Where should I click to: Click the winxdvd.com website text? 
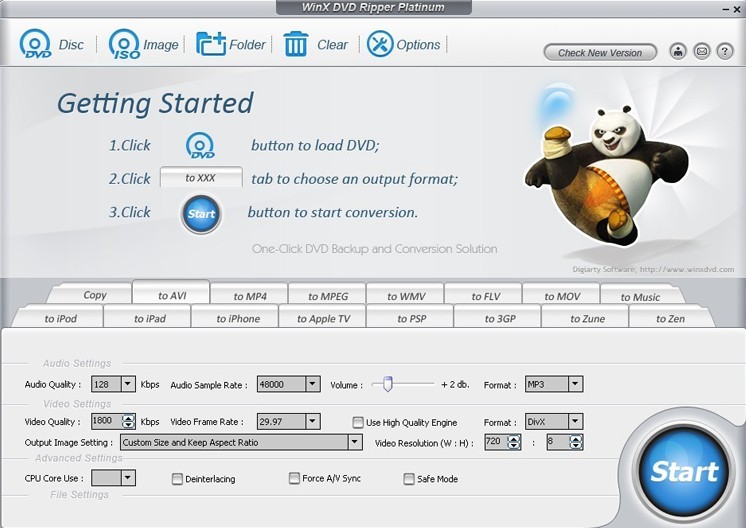(x=687, y=269)
